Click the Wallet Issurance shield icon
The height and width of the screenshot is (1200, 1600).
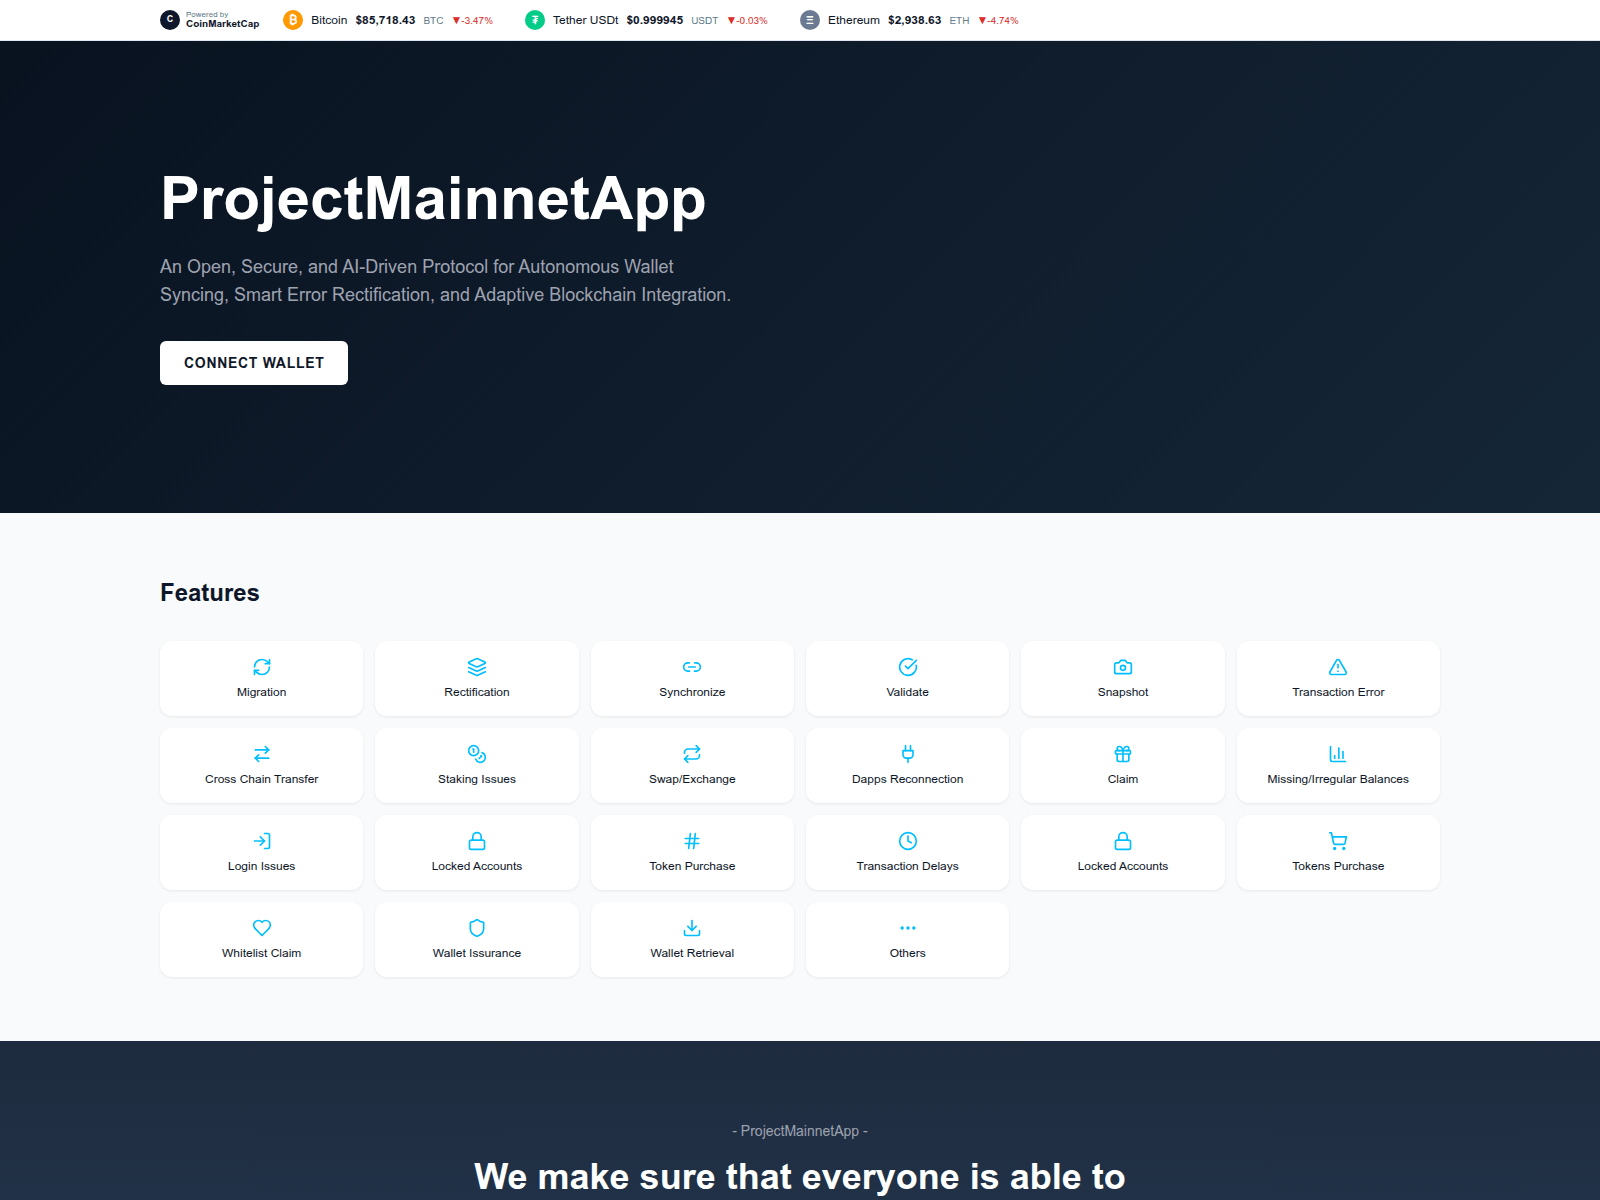[477, 928]
